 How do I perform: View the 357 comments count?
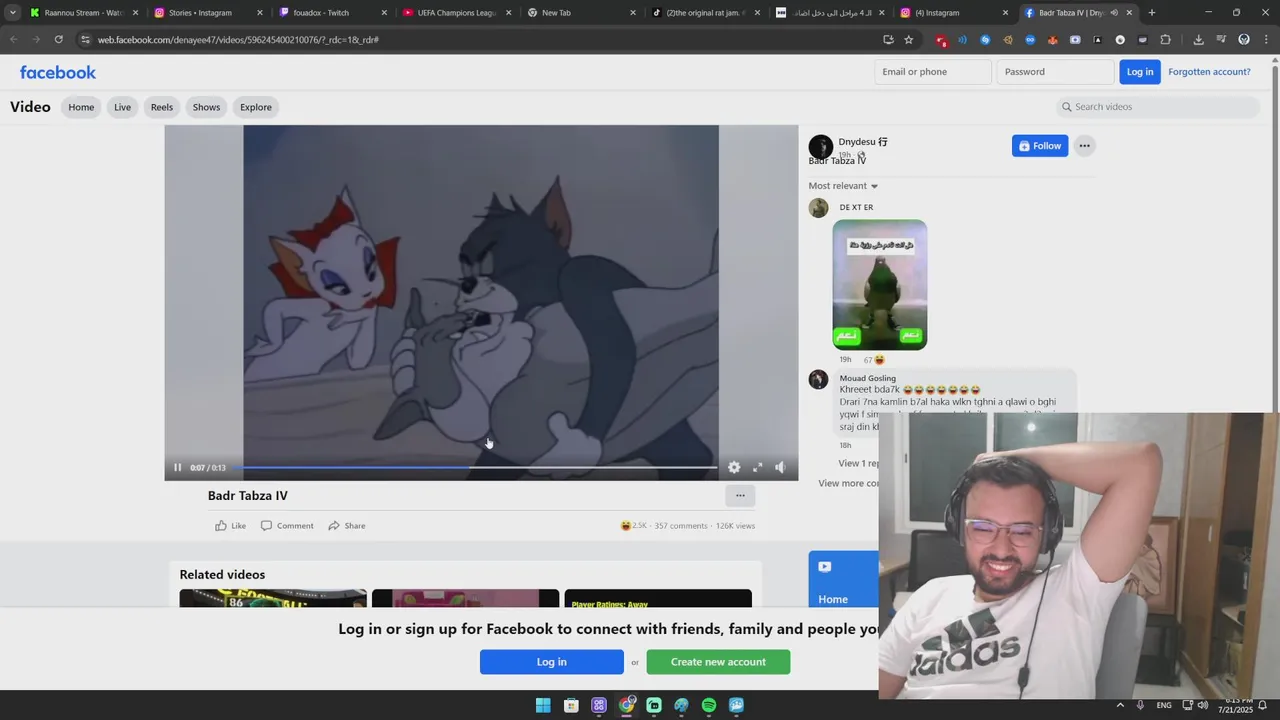click(680, 525)
